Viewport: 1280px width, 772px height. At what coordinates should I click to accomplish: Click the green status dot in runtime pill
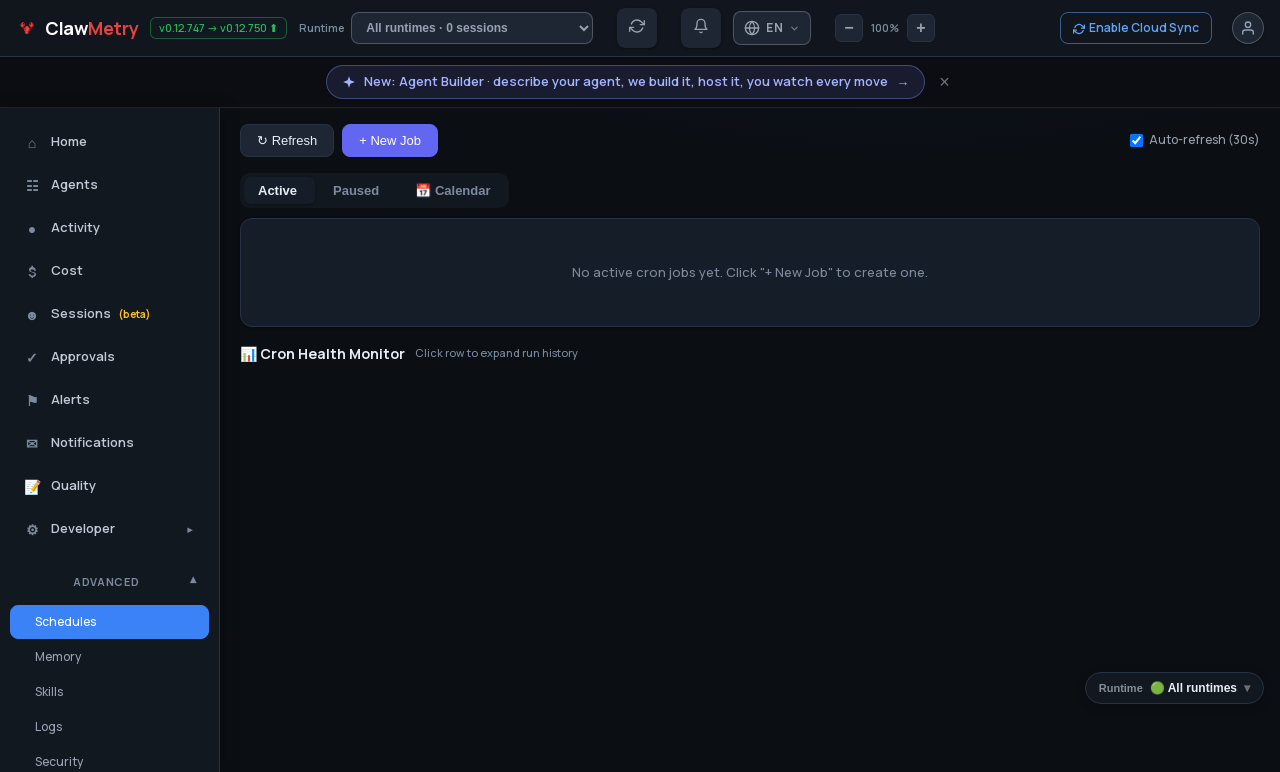tap(1157, 688)
